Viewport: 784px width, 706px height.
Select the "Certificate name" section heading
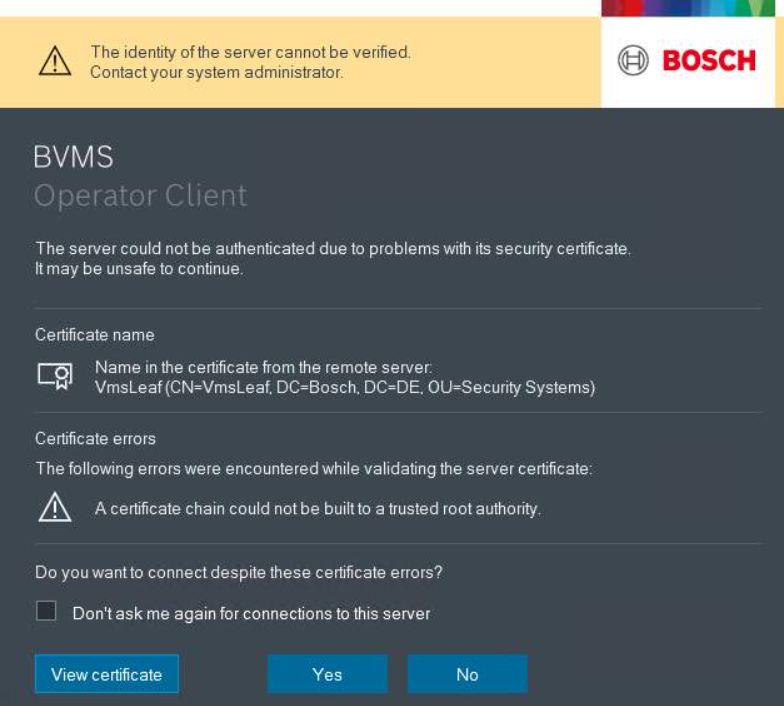coord(95,335)
